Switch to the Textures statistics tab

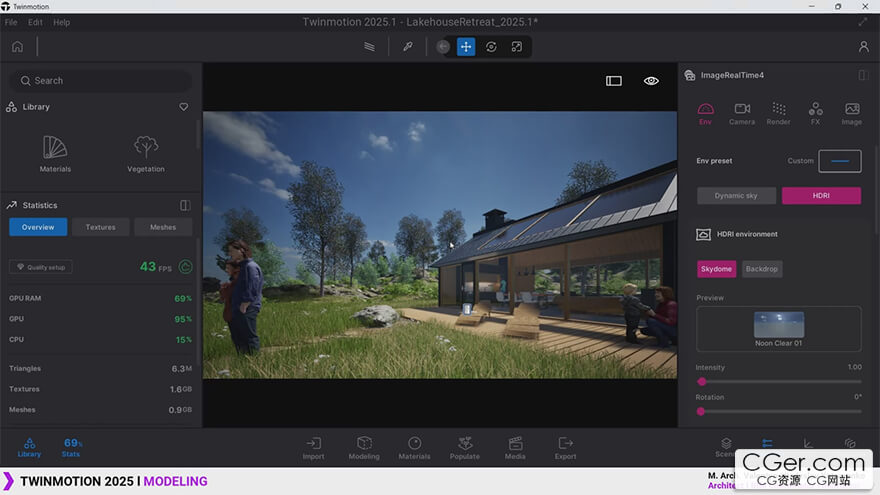100,227
